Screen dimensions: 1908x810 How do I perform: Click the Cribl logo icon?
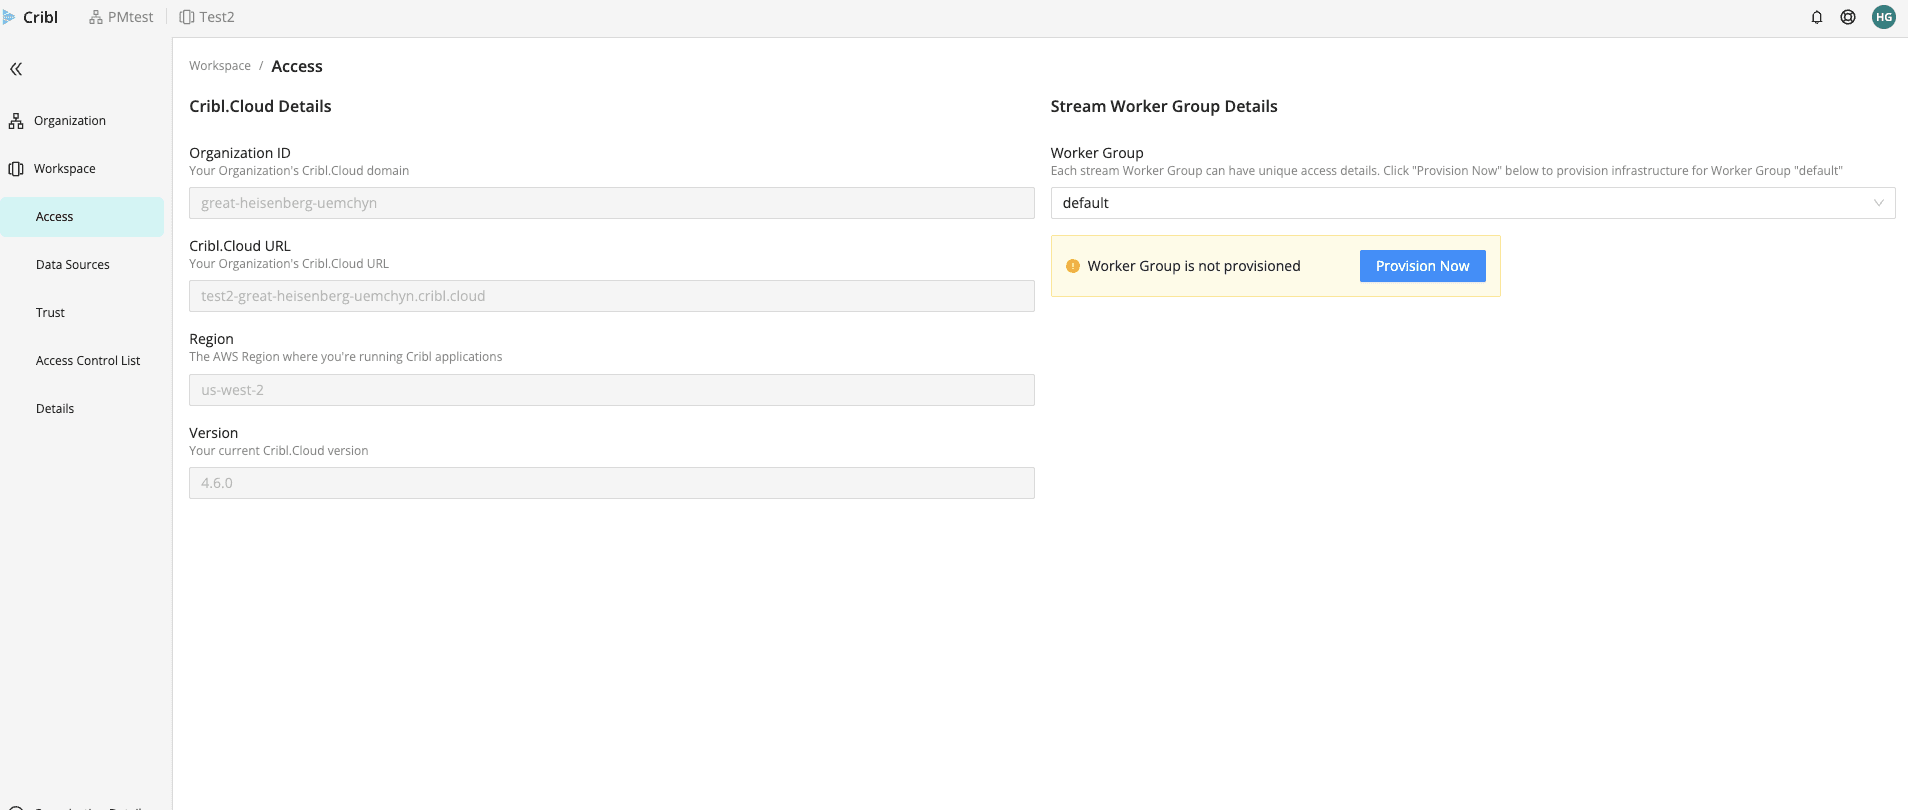[9, 17]
